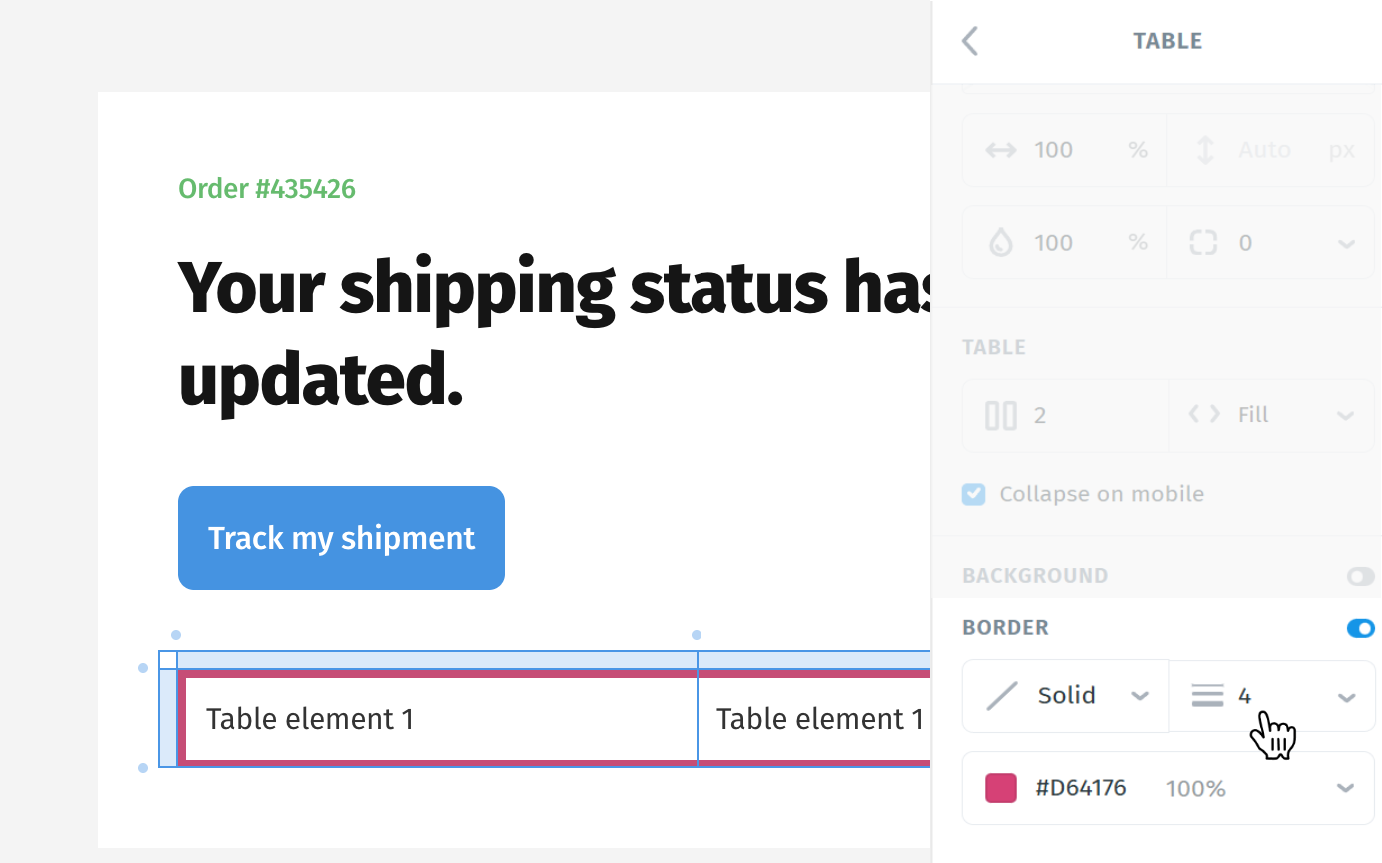Click the Track my shipment button

click(341, 538)
